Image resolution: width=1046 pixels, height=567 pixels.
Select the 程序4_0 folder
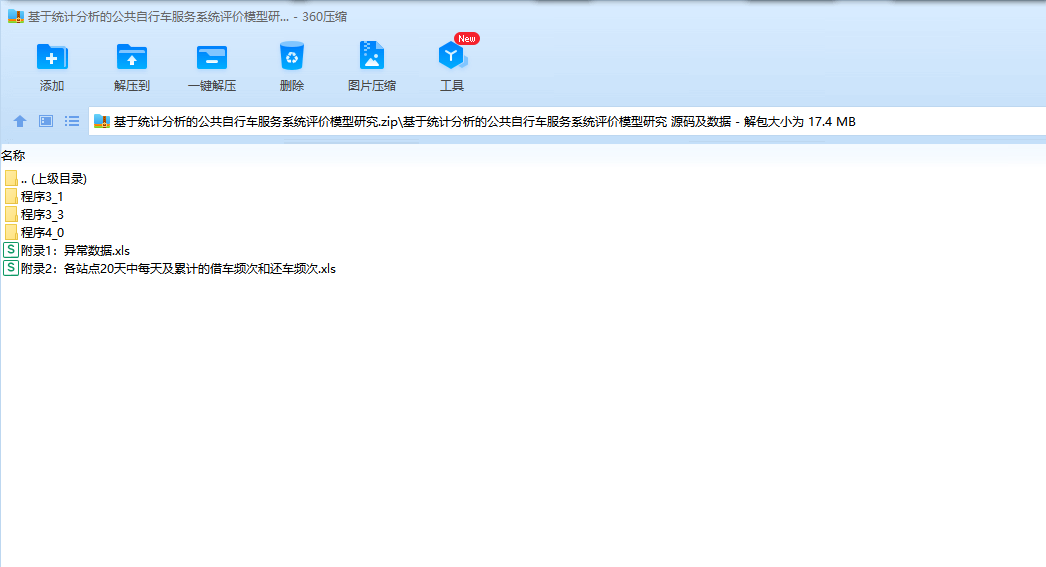coord(33,233)
